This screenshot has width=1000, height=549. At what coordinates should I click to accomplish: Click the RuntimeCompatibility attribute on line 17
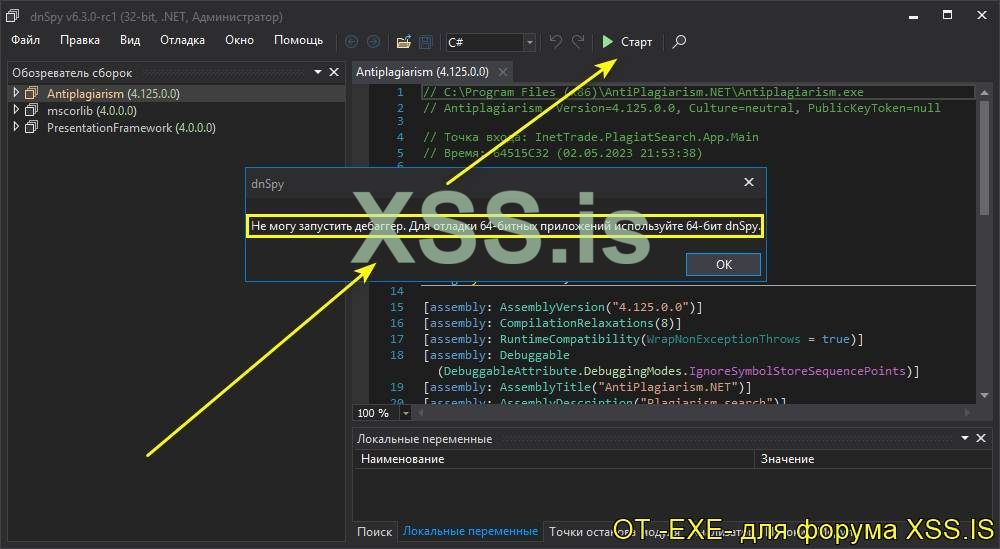(x=570, y=339)
